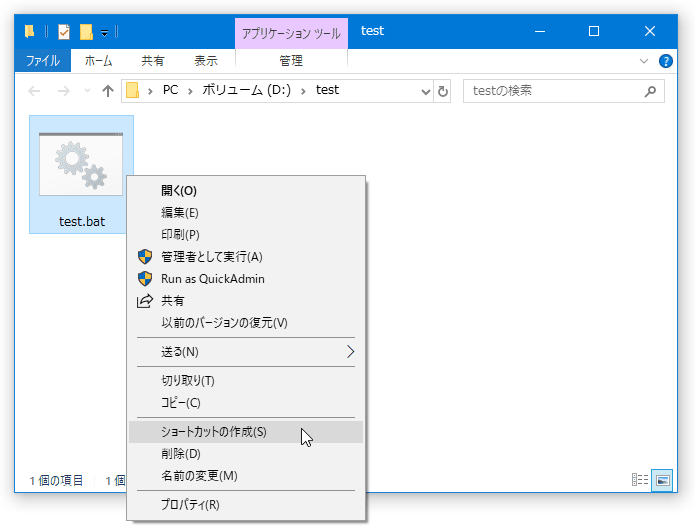Choose 管理者として実行(A) in context menu

point(246,257)
